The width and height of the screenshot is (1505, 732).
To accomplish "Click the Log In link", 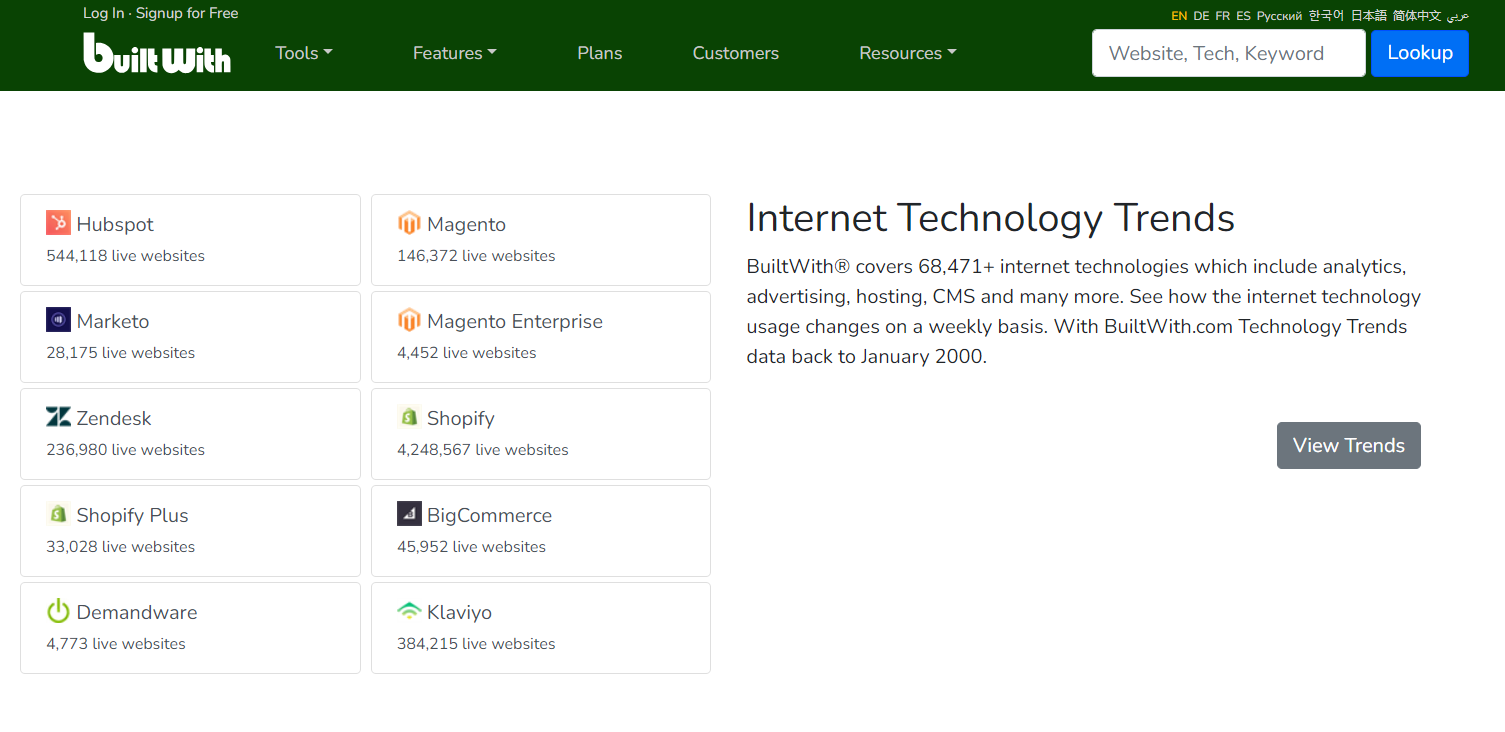I will [x=104, y=13].
